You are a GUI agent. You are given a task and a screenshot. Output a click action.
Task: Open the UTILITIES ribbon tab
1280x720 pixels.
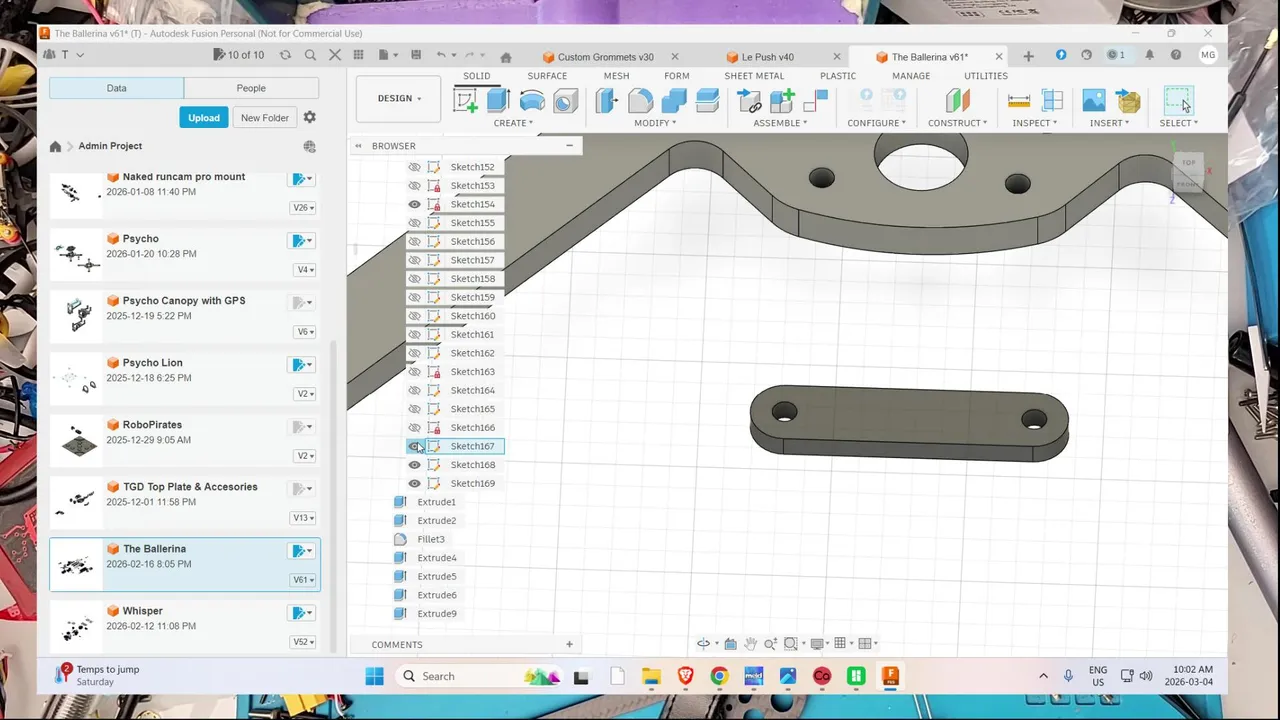[x=986, y=76]
